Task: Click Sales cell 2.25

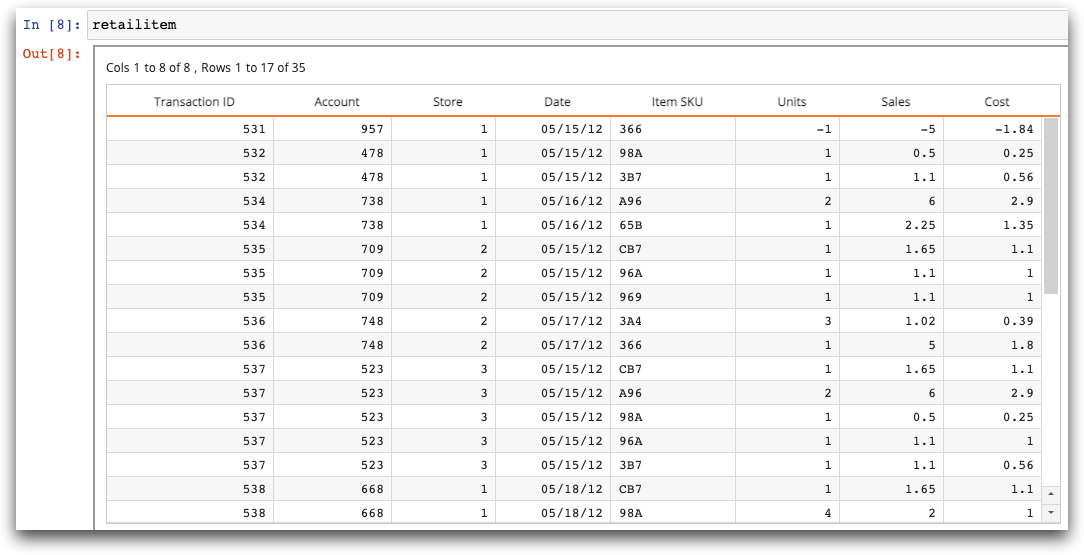Action: 892,225
